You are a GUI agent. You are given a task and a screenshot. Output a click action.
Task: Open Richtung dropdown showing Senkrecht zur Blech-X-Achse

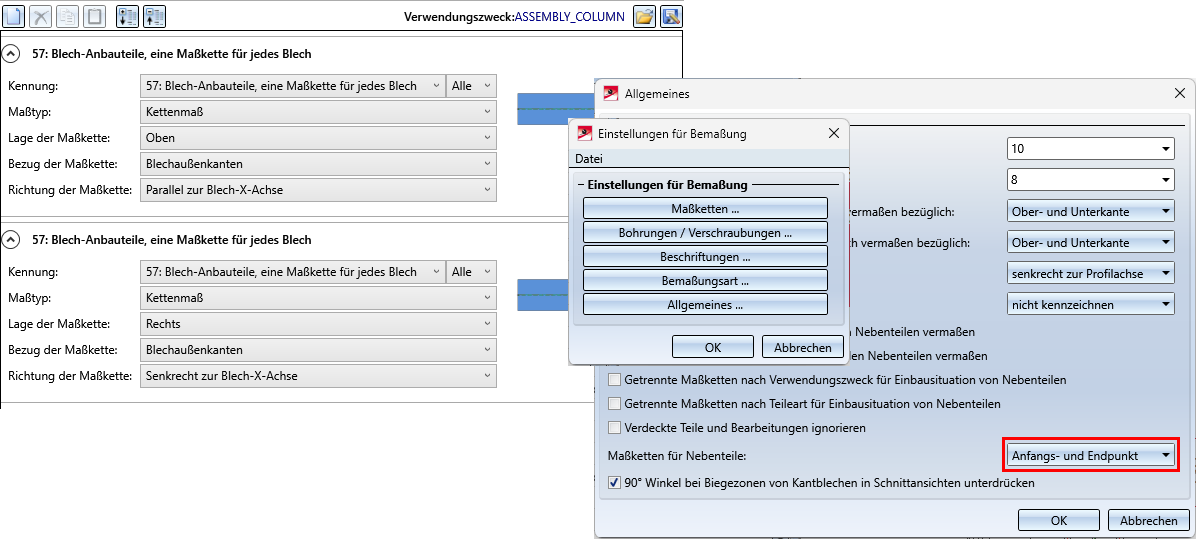[x=318, y=376]
